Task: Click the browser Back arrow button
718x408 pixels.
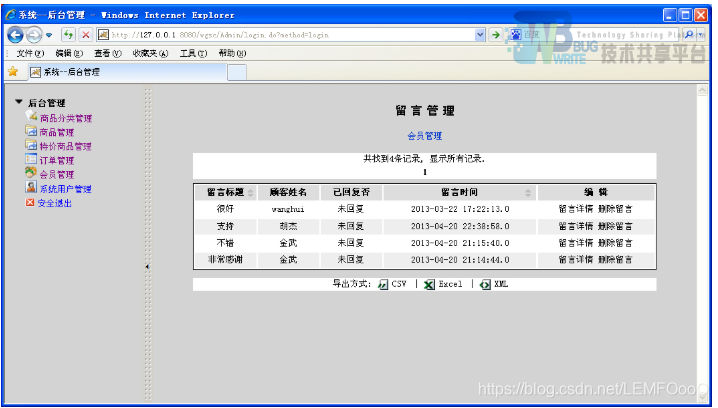Action: pos(15,35)
